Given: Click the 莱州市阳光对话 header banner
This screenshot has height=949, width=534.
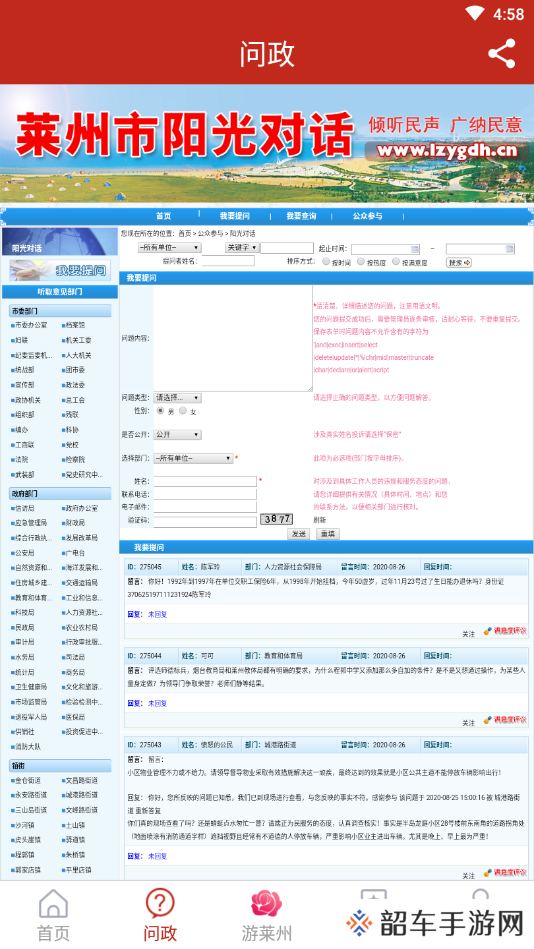Looking at the screenshot, I should (x=267, y=143).
